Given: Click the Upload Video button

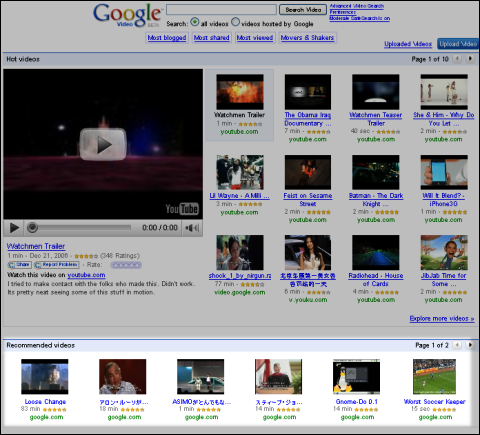Looking at the screenshot, I should pyautogui.click(x=458, y=44).
